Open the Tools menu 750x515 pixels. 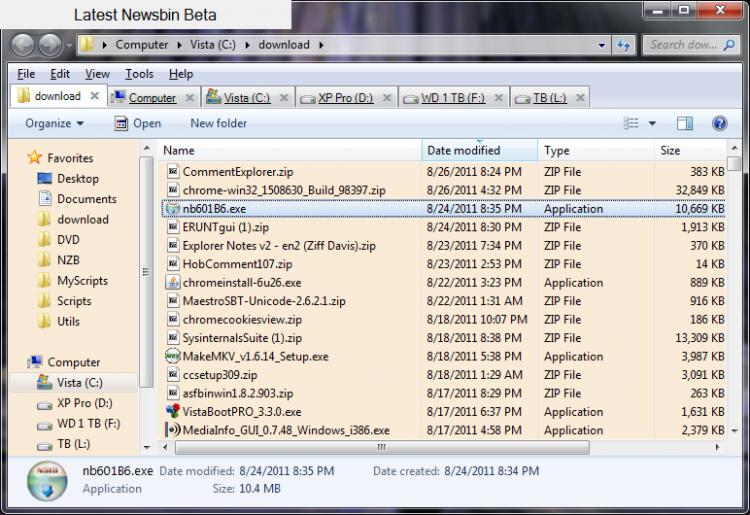coord(139,74)
